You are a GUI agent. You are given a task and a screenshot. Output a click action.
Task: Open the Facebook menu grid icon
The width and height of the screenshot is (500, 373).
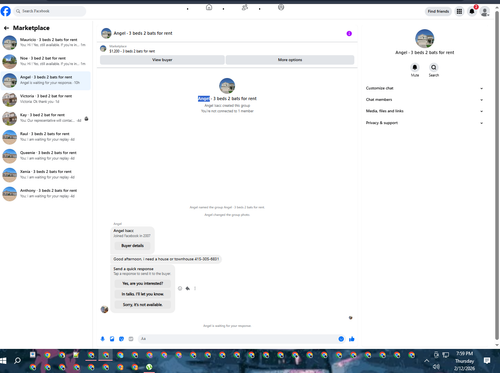pyautogui.click(x=459, y=11)
